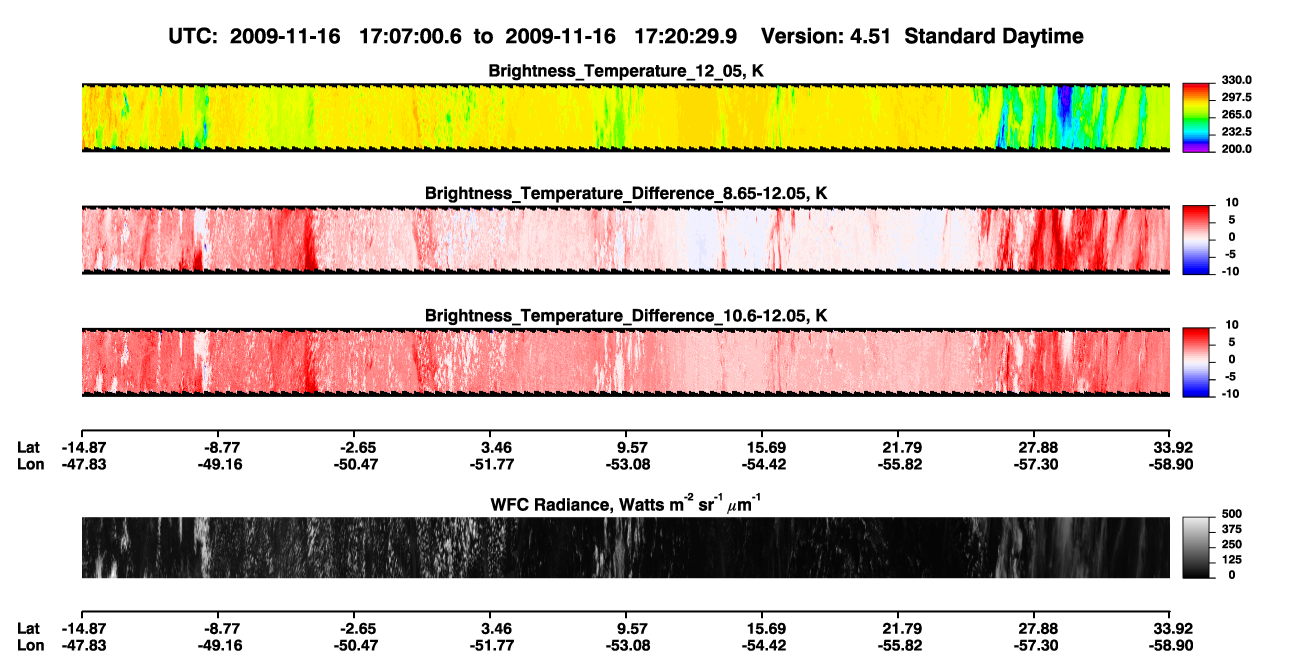
Task: Click the -10 tick on the 10.6-12.05 colorbar
Action: pyautogui.click(x=1231, y=394)
